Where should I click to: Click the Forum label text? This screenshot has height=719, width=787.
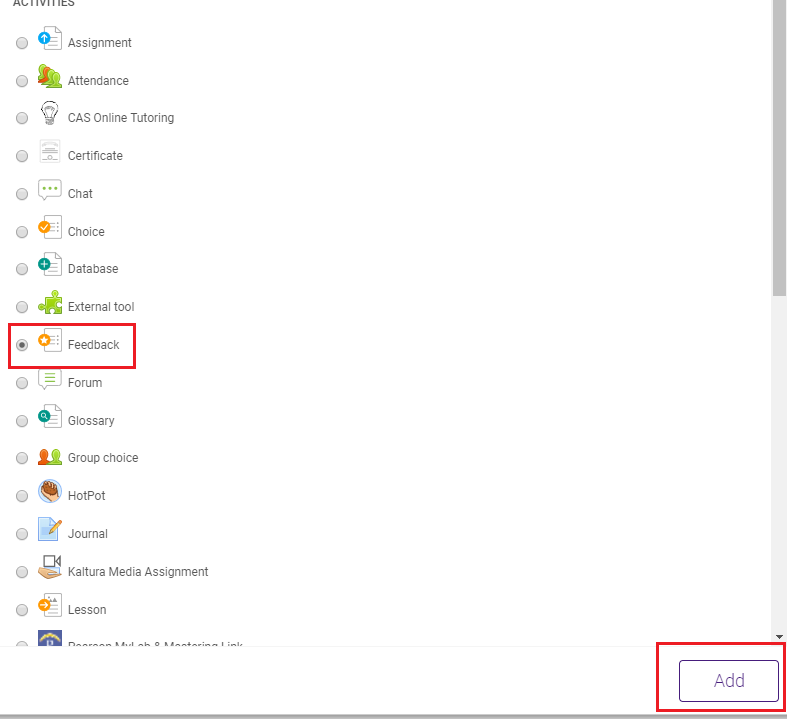point(85,383)
